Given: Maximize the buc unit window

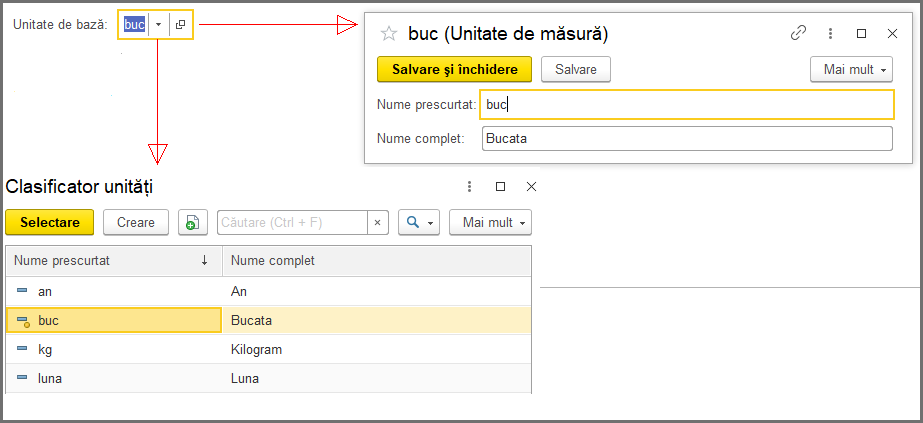Looking at the screenshot, I should [861, 34].
